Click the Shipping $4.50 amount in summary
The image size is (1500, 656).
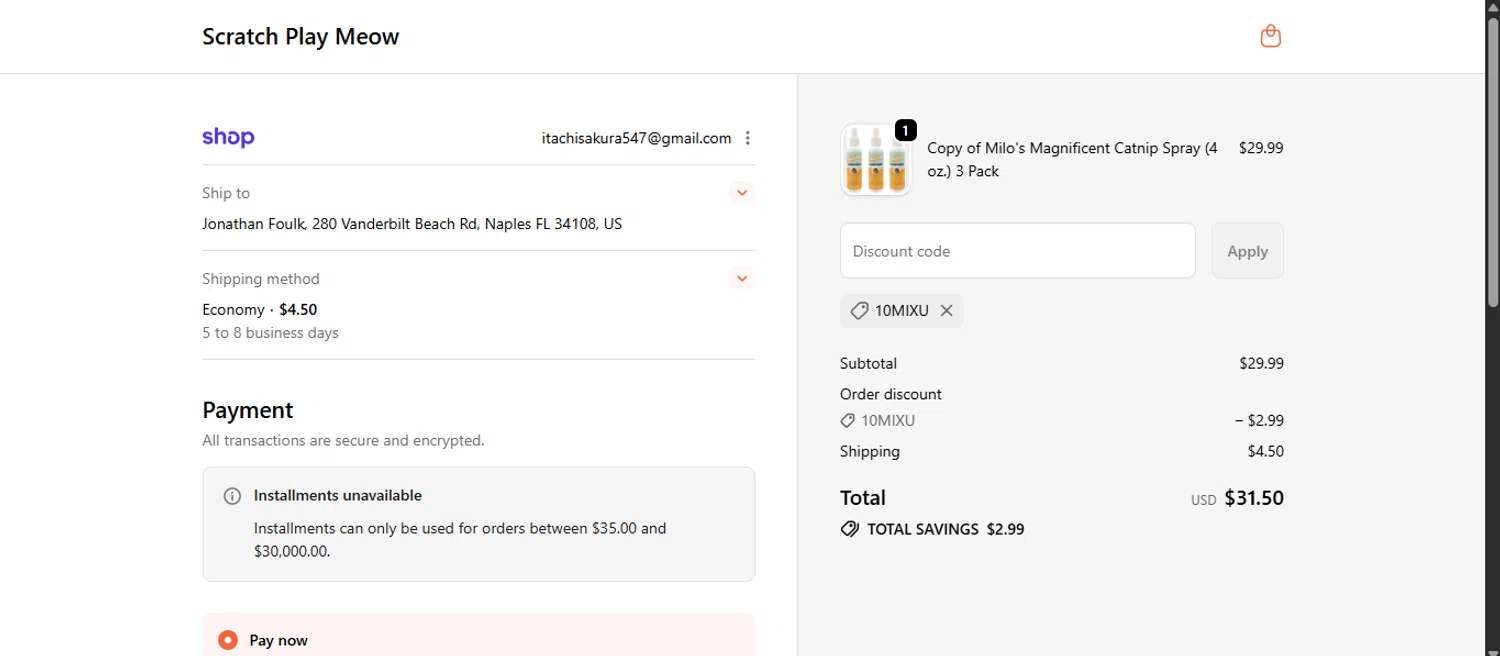(1265, 452)
